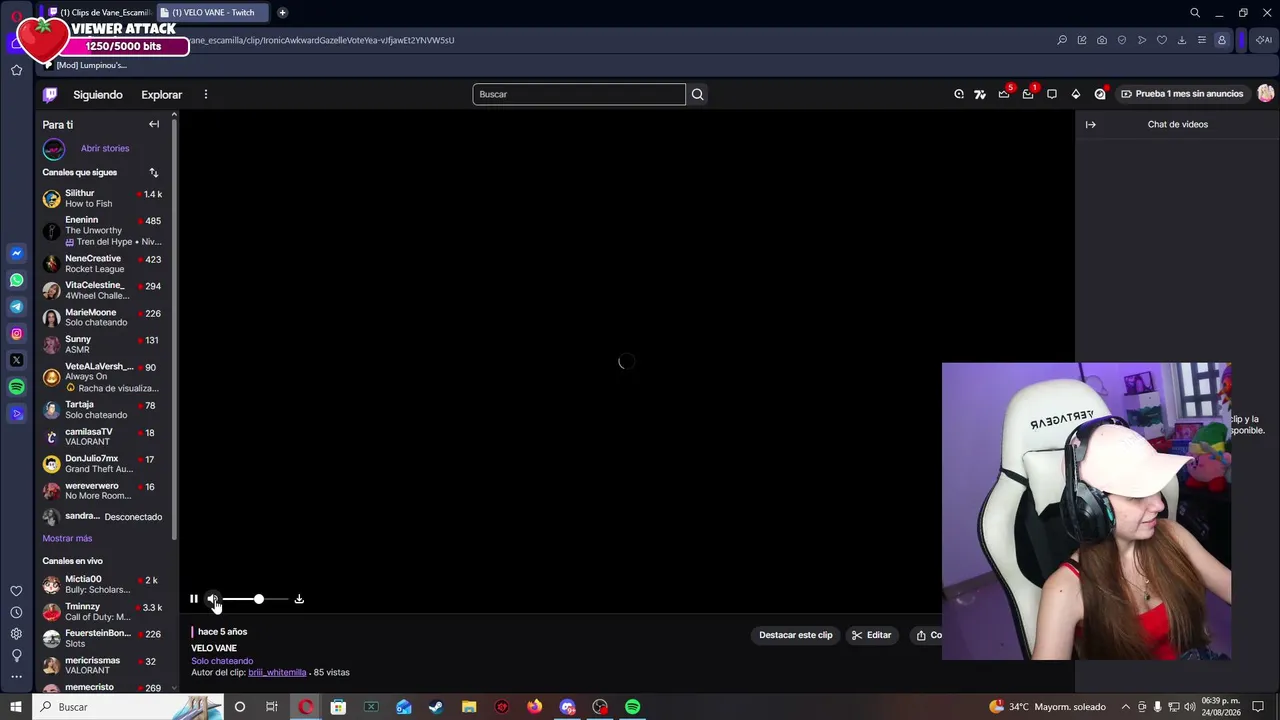
Task: Open X (Twitter) in the Opera sidebar
Action: coord(16,360)
